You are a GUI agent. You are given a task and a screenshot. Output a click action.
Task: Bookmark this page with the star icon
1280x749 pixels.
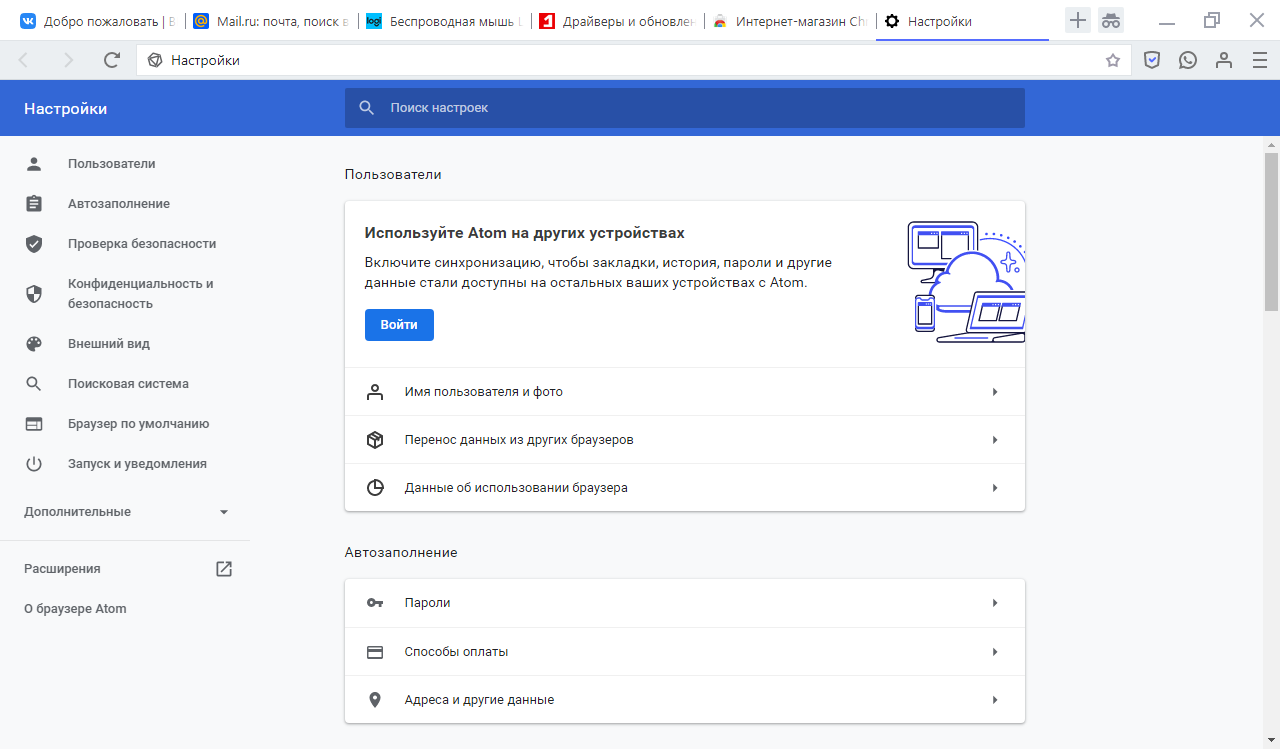(x=1113, y=60)
